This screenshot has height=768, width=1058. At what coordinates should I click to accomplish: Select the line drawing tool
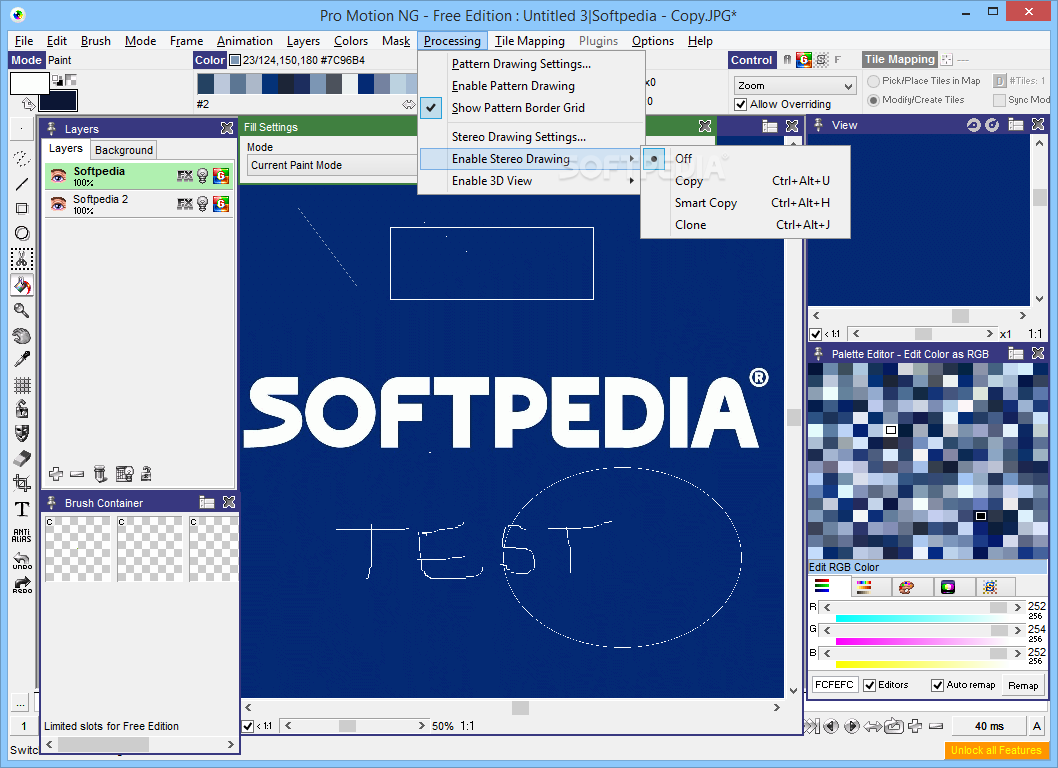(x=22, y=184)
